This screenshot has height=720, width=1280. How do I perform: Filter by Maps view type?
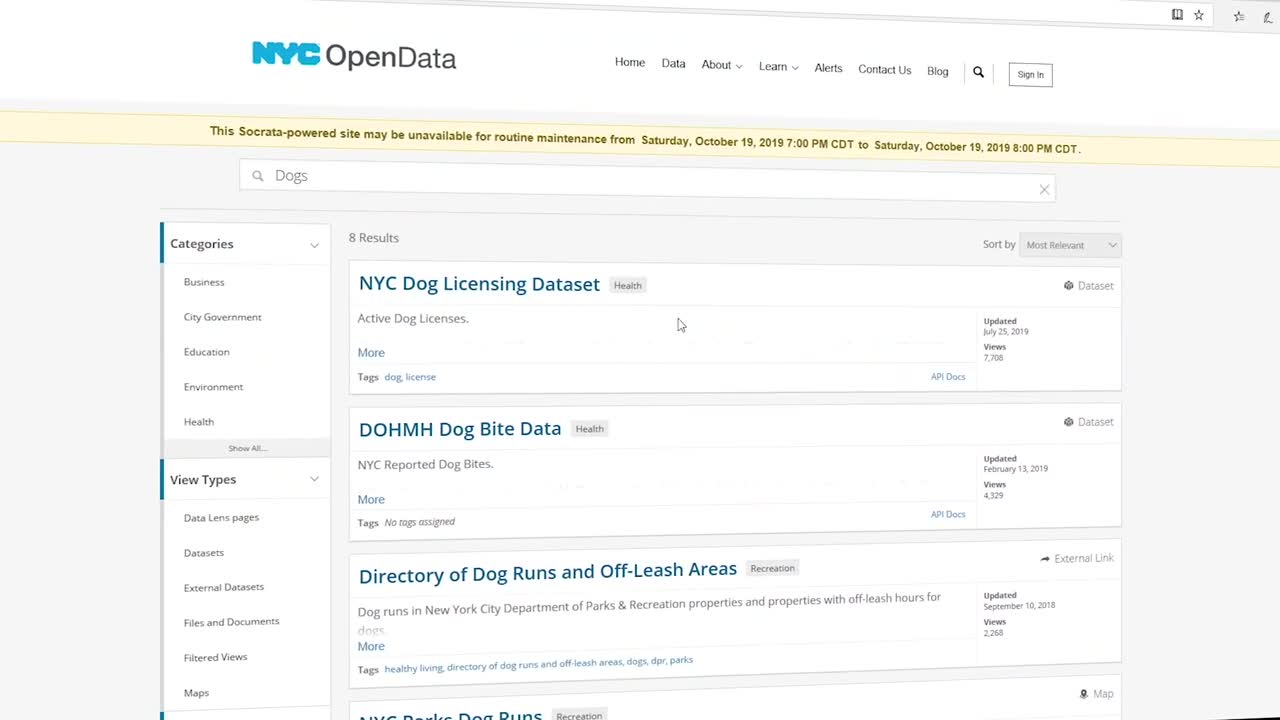click(196, 693)
